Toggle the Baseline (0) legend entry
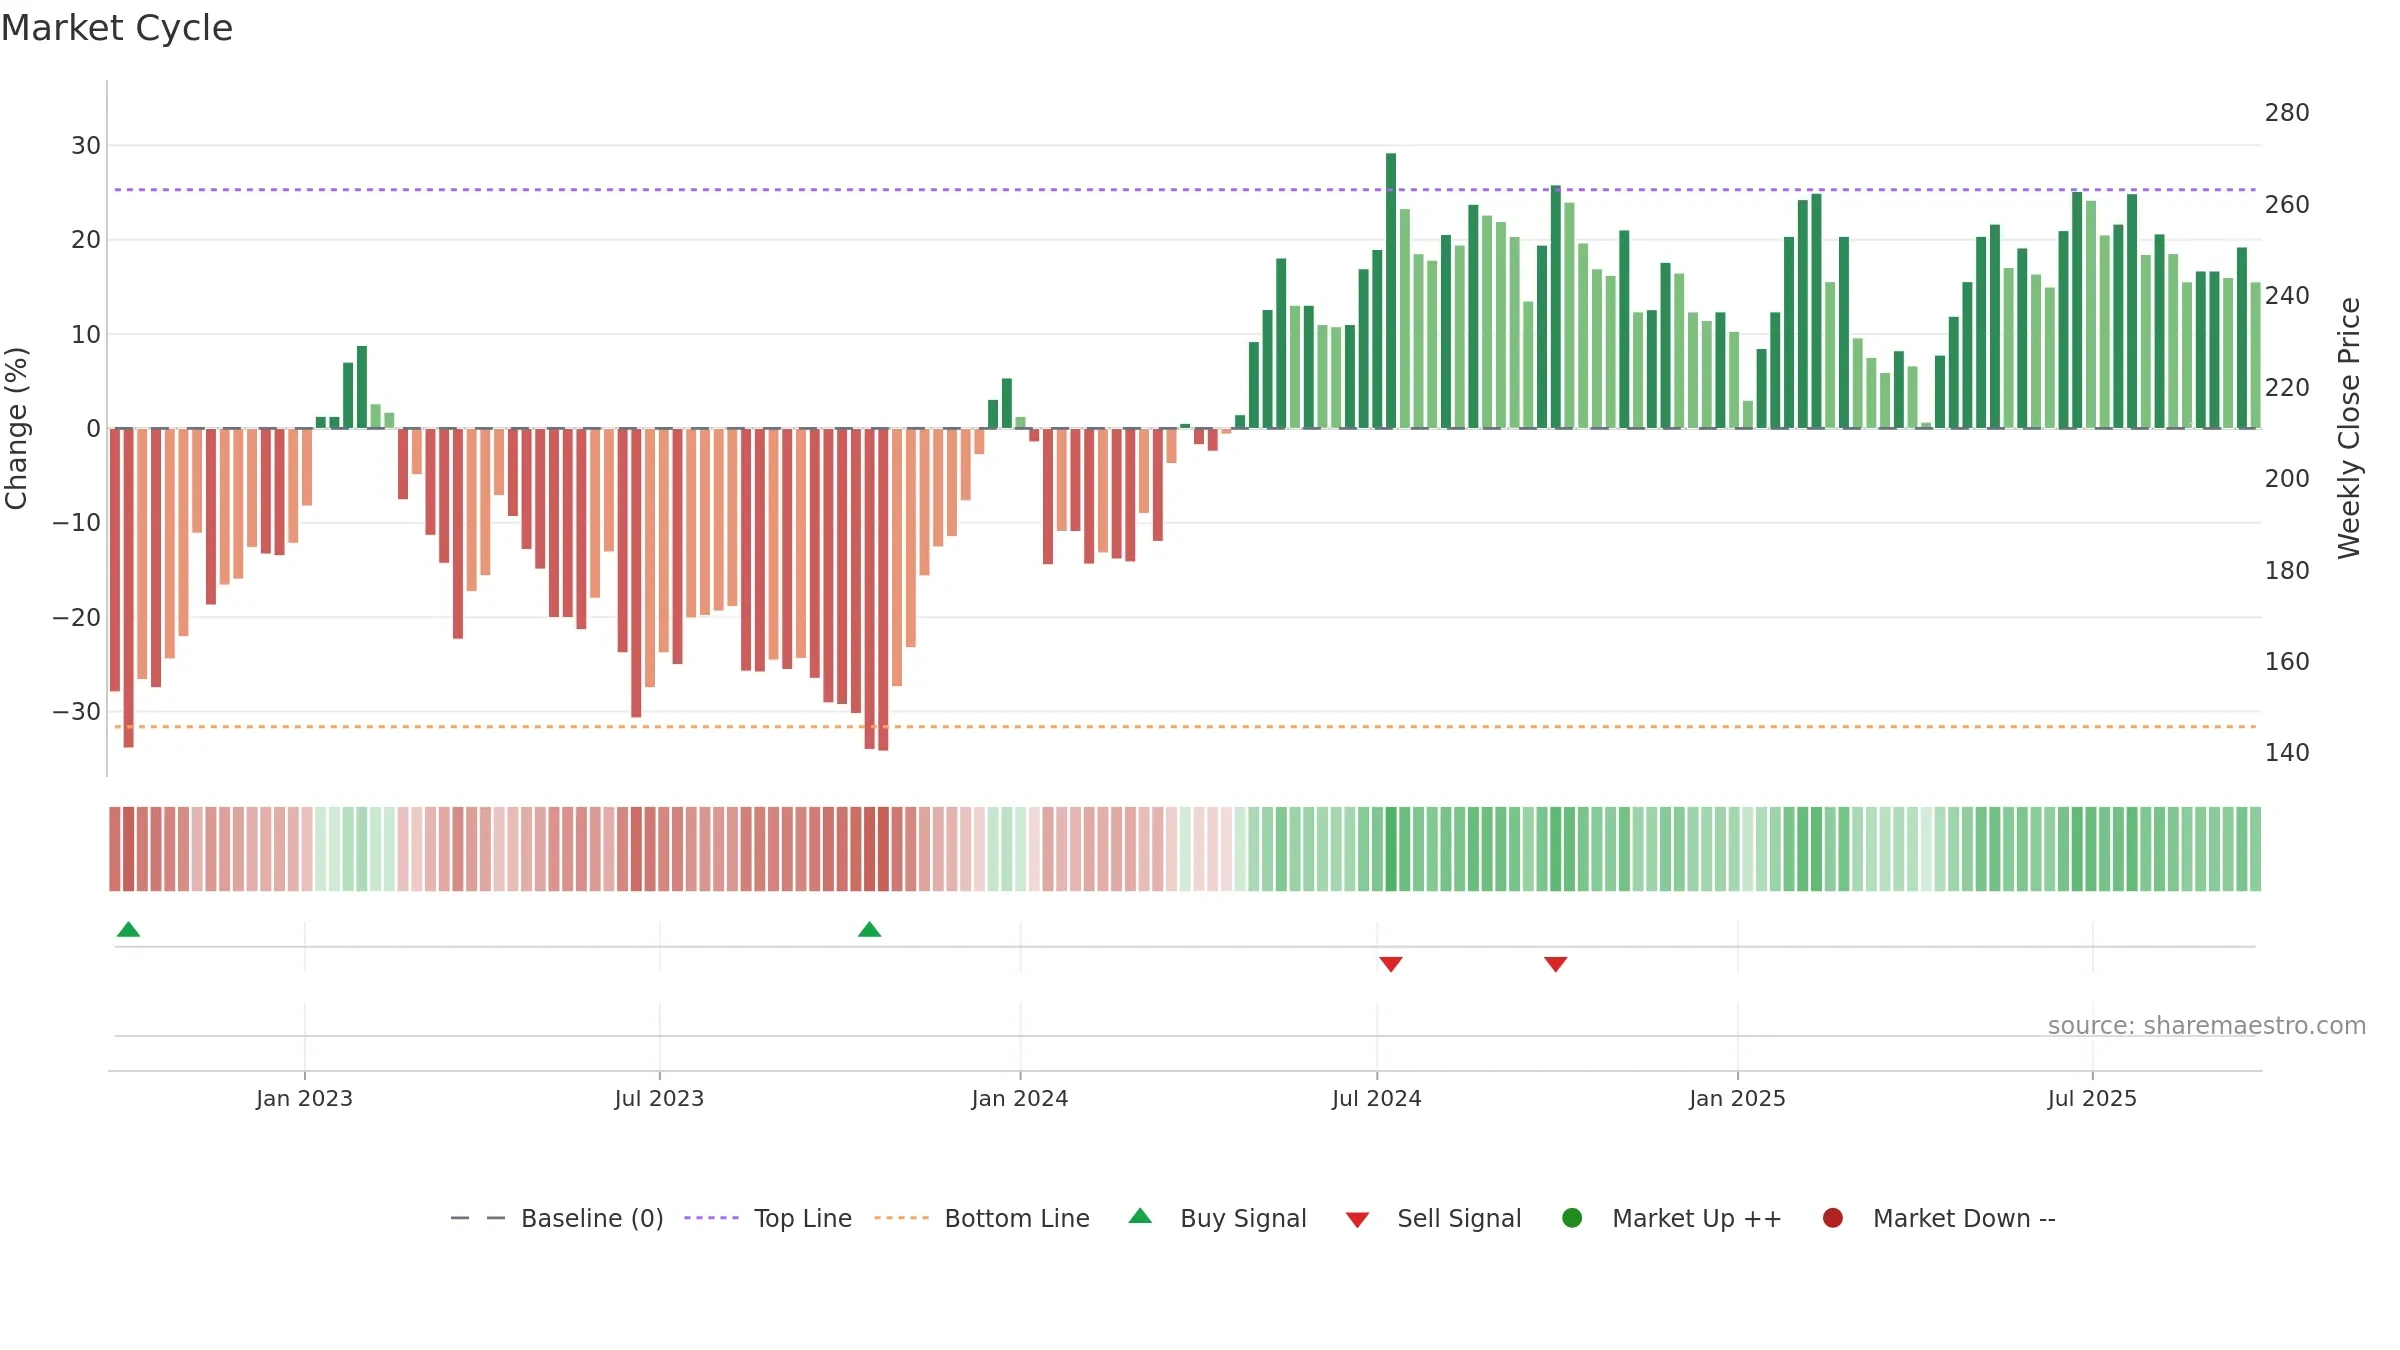The height and width of the screenshot is (1350, 2400). (592, 1218)
